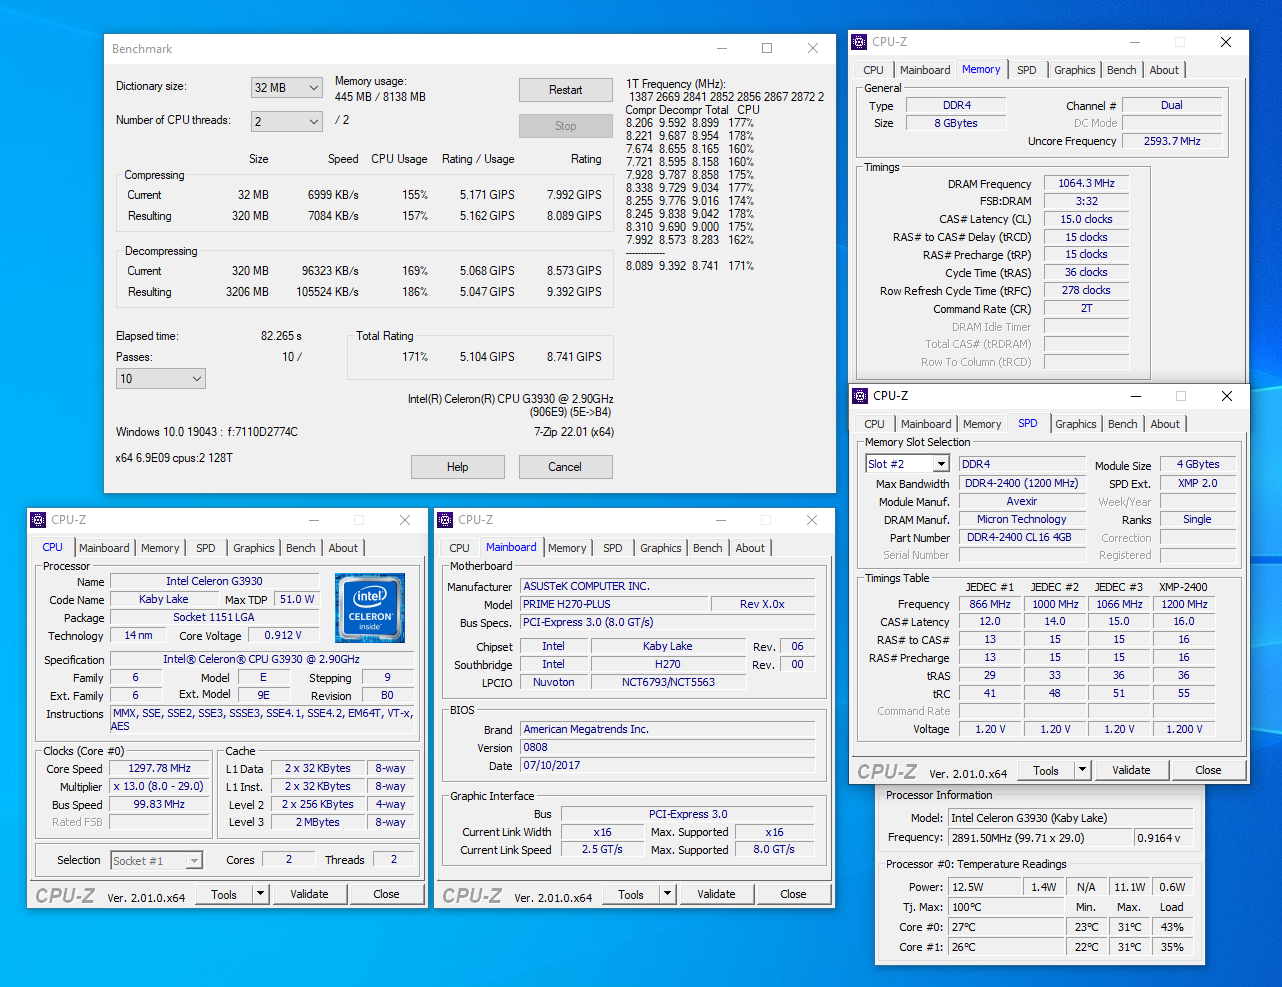Click the Uncore Frequency value 2593.7 MHz

click(1172, 141)
